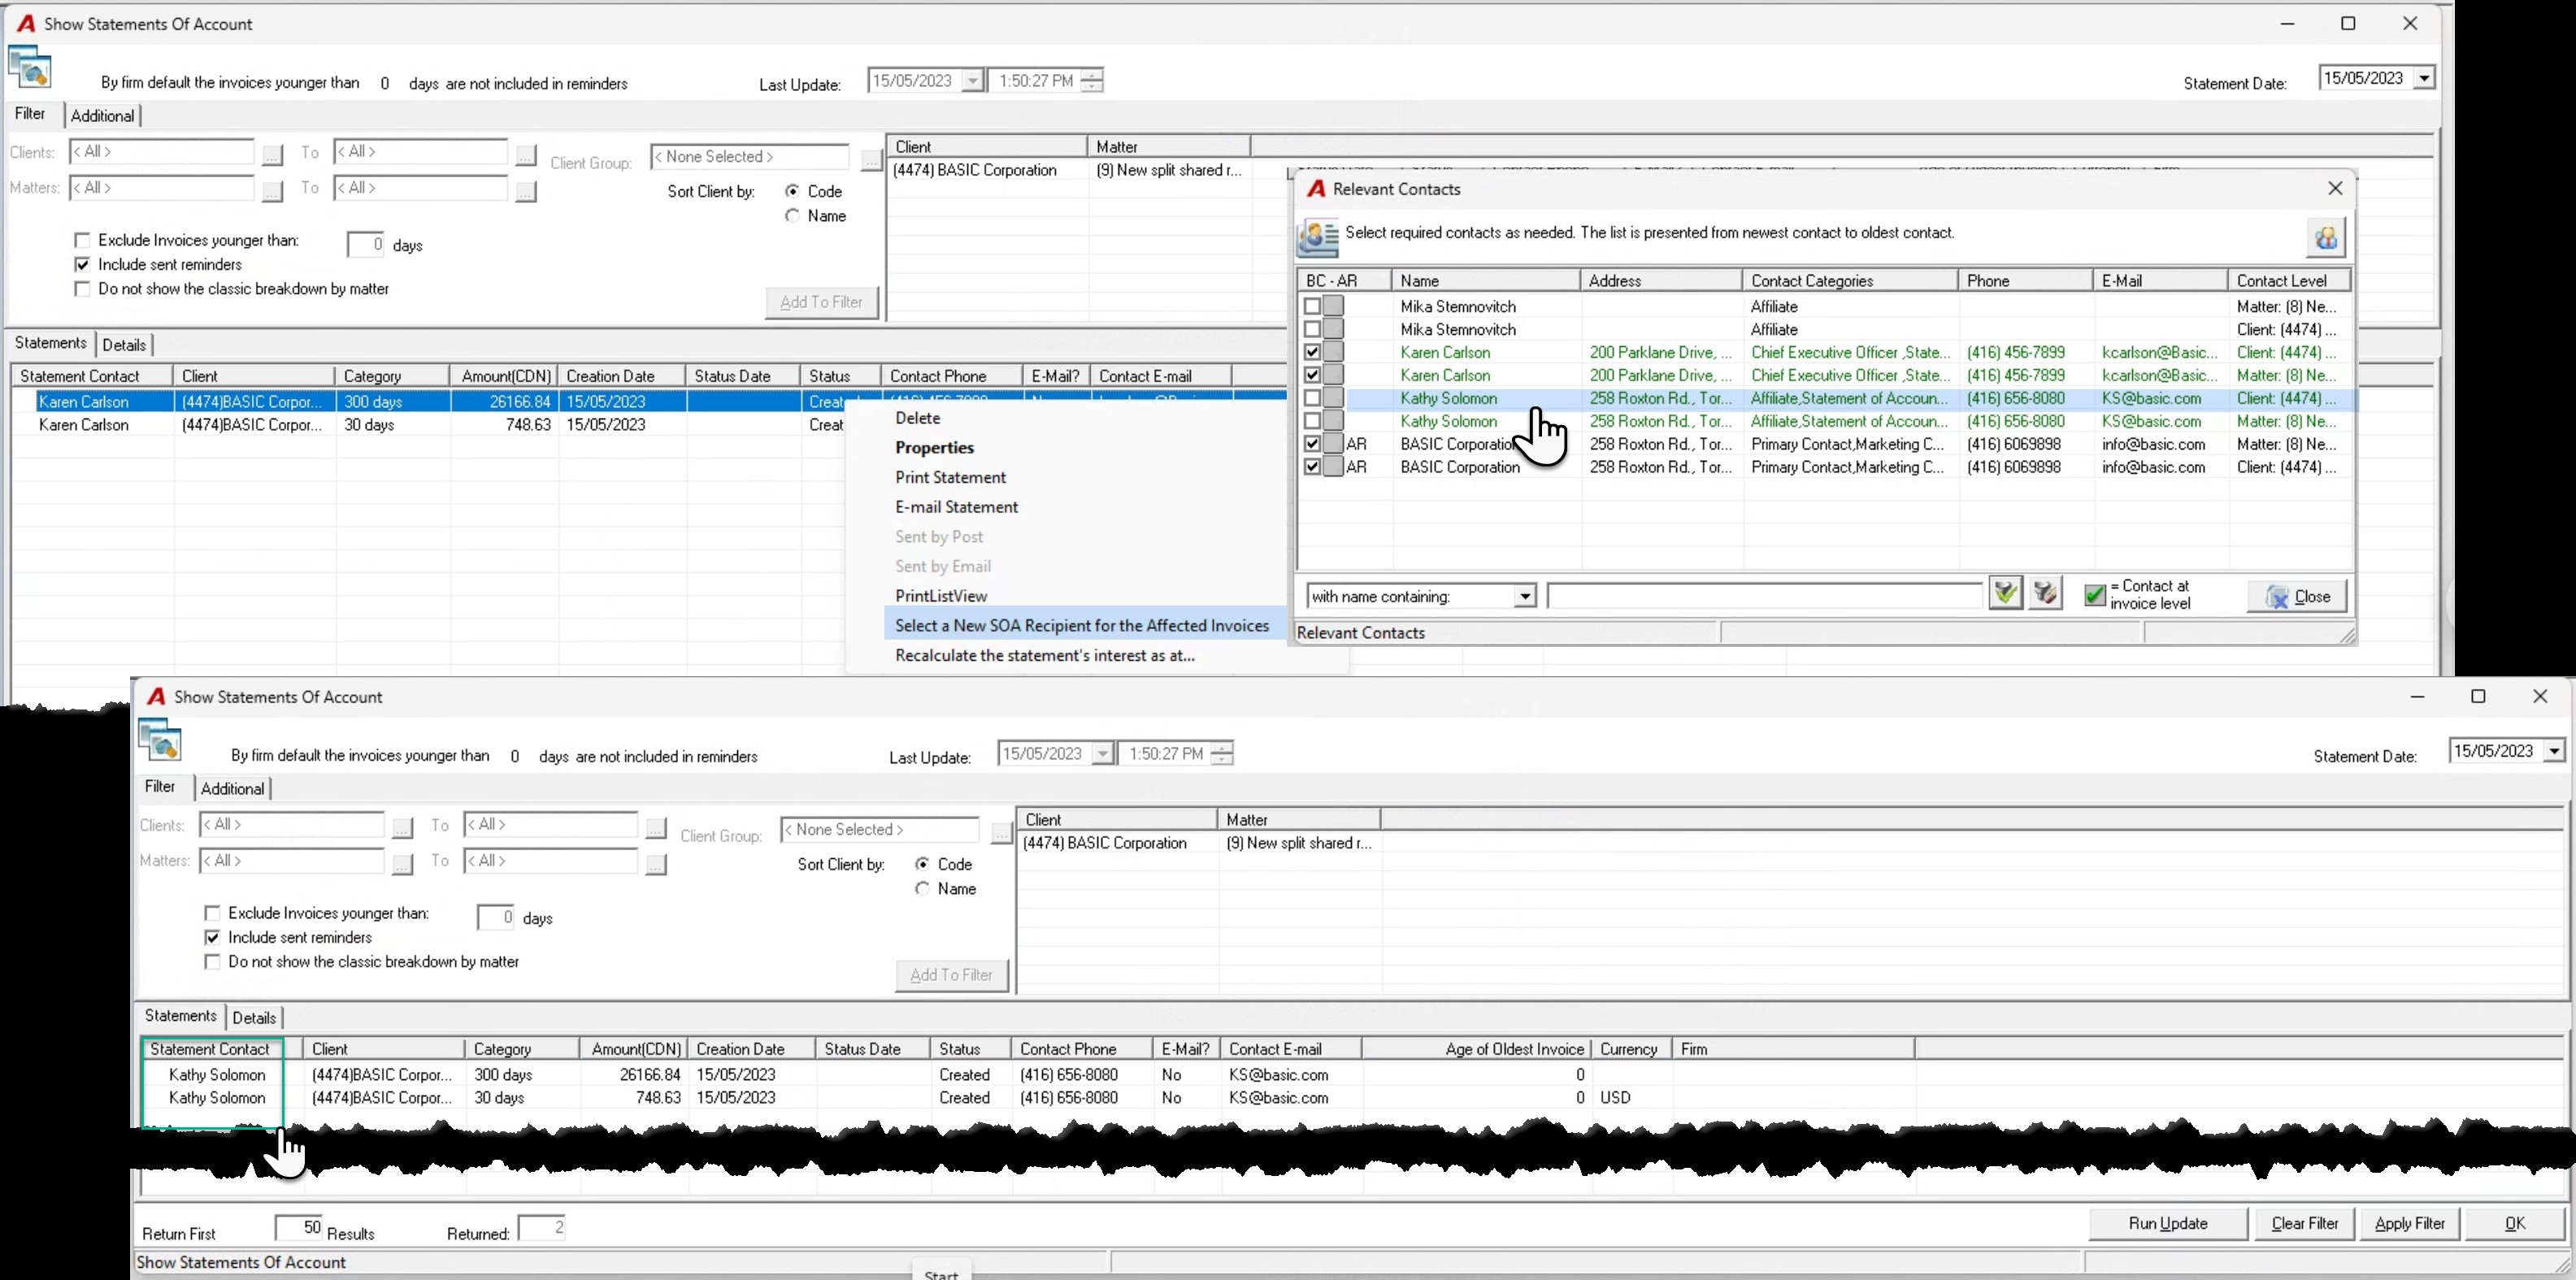Click the statement search icon in upper Statements window
Screen dimensions: 2576x1280
(30, 68)
